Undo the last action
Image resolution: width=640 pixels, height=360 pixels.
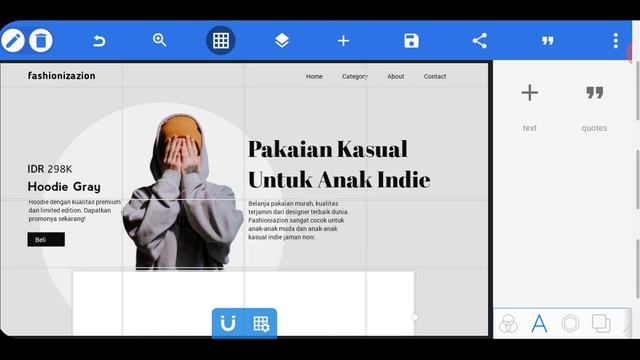99,41
